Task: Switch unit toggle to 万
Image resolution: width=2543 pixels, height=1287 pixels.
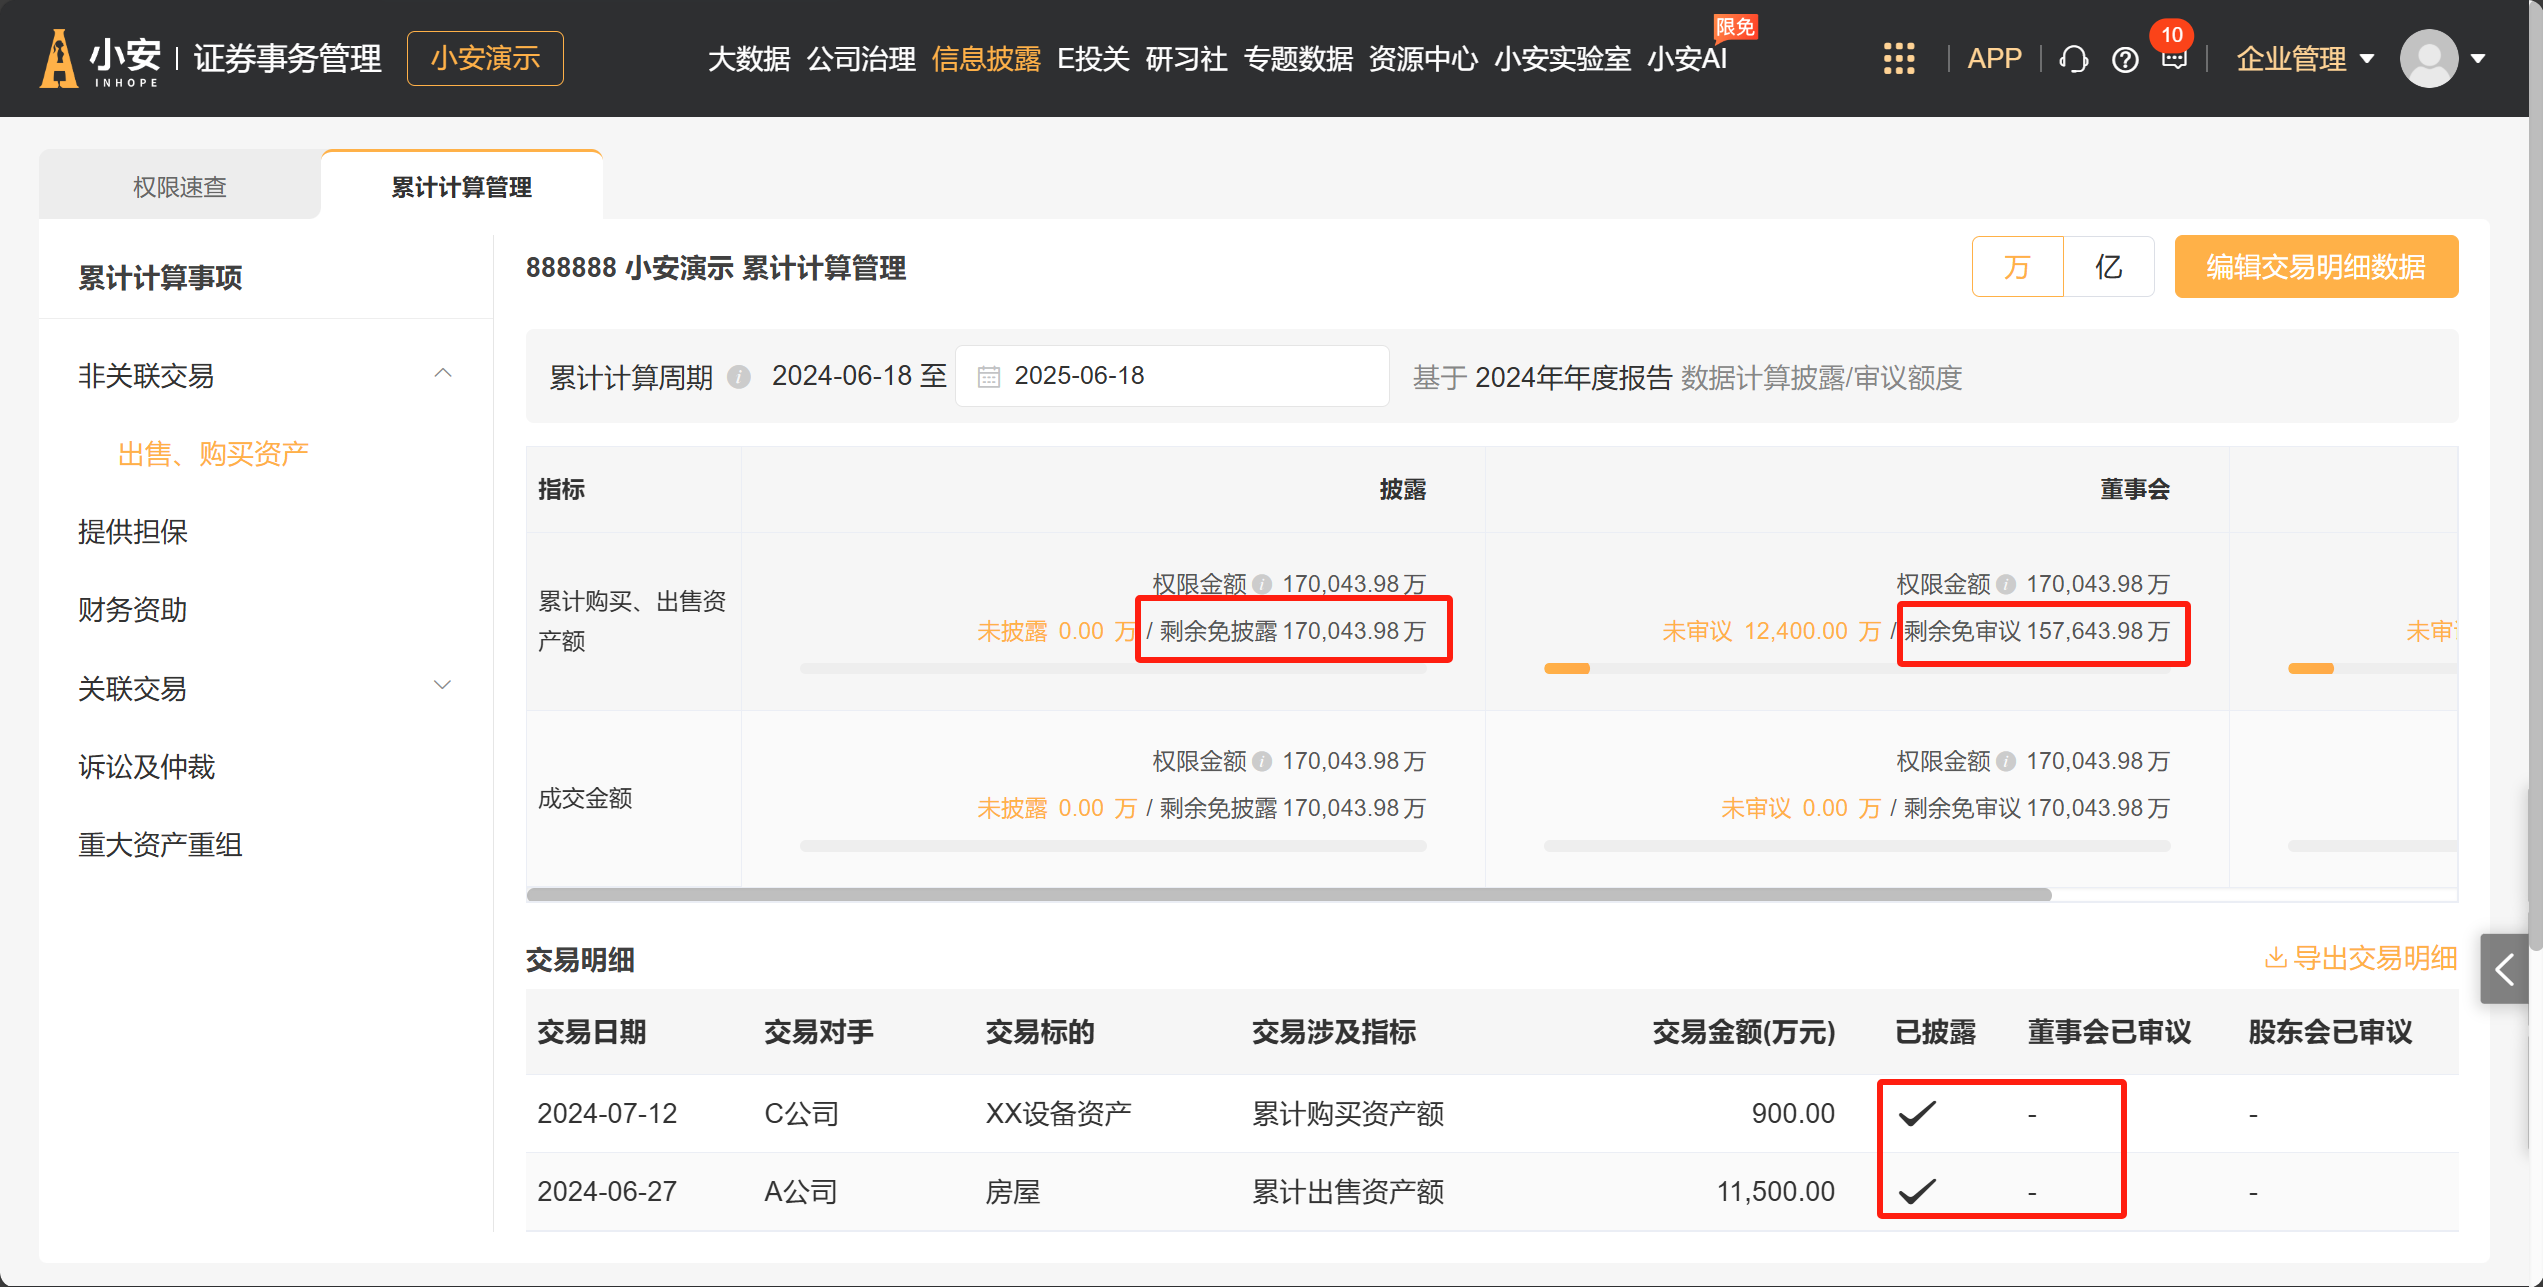Action: click(2017, 267)
